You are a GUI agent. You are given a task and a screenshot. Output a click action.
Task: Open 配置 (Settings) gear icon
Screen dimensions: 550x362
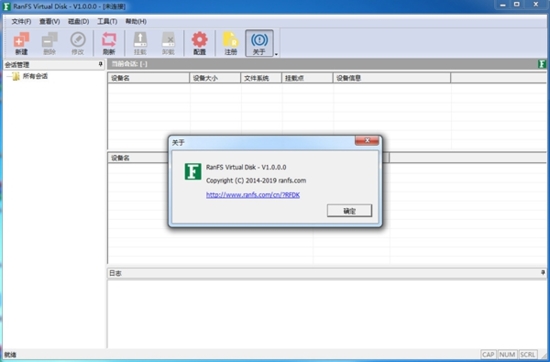pos(200,43)
